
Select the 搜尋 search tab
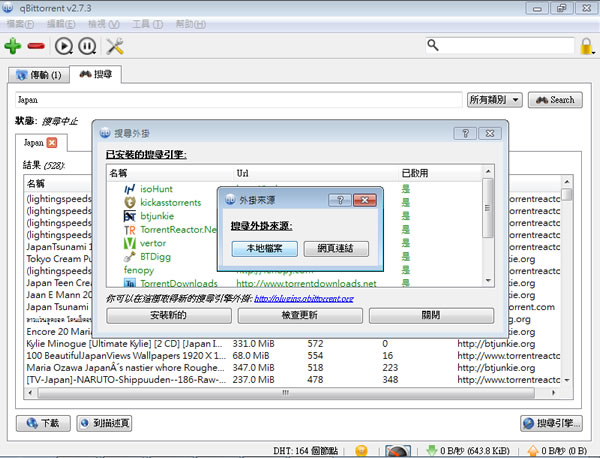click(x=96, y=74)
